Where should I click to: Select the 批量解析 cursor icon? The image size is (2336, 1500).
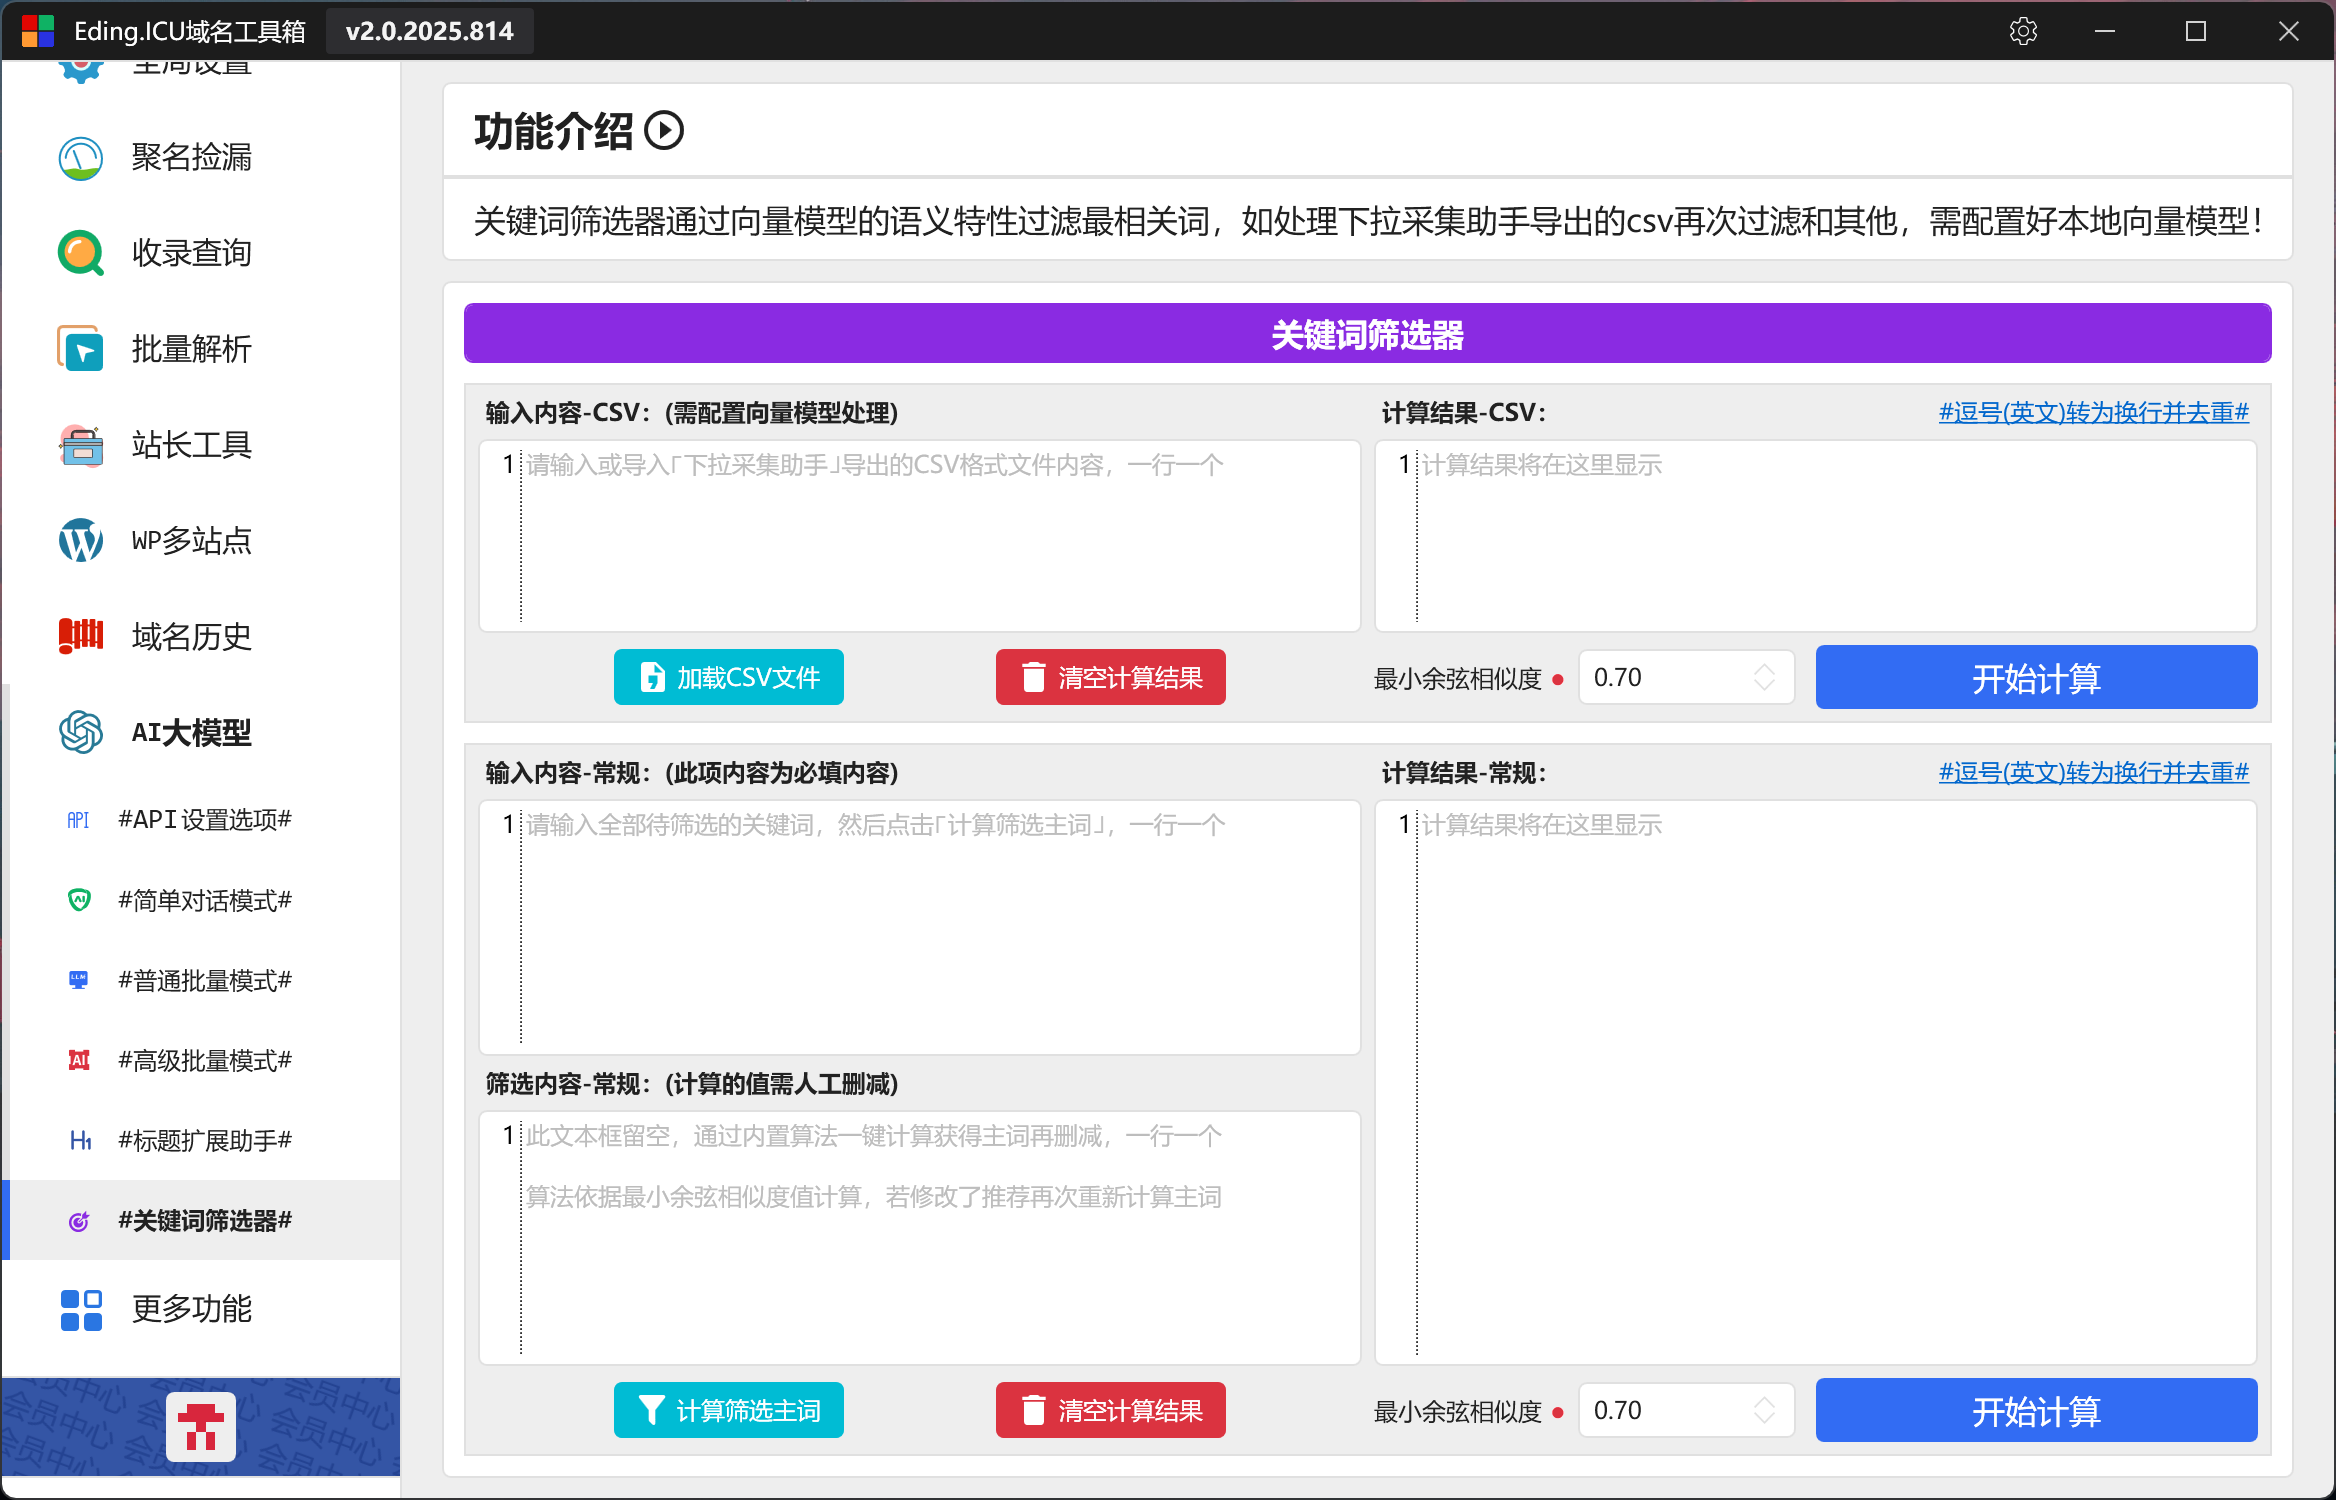tap(81, 349)
